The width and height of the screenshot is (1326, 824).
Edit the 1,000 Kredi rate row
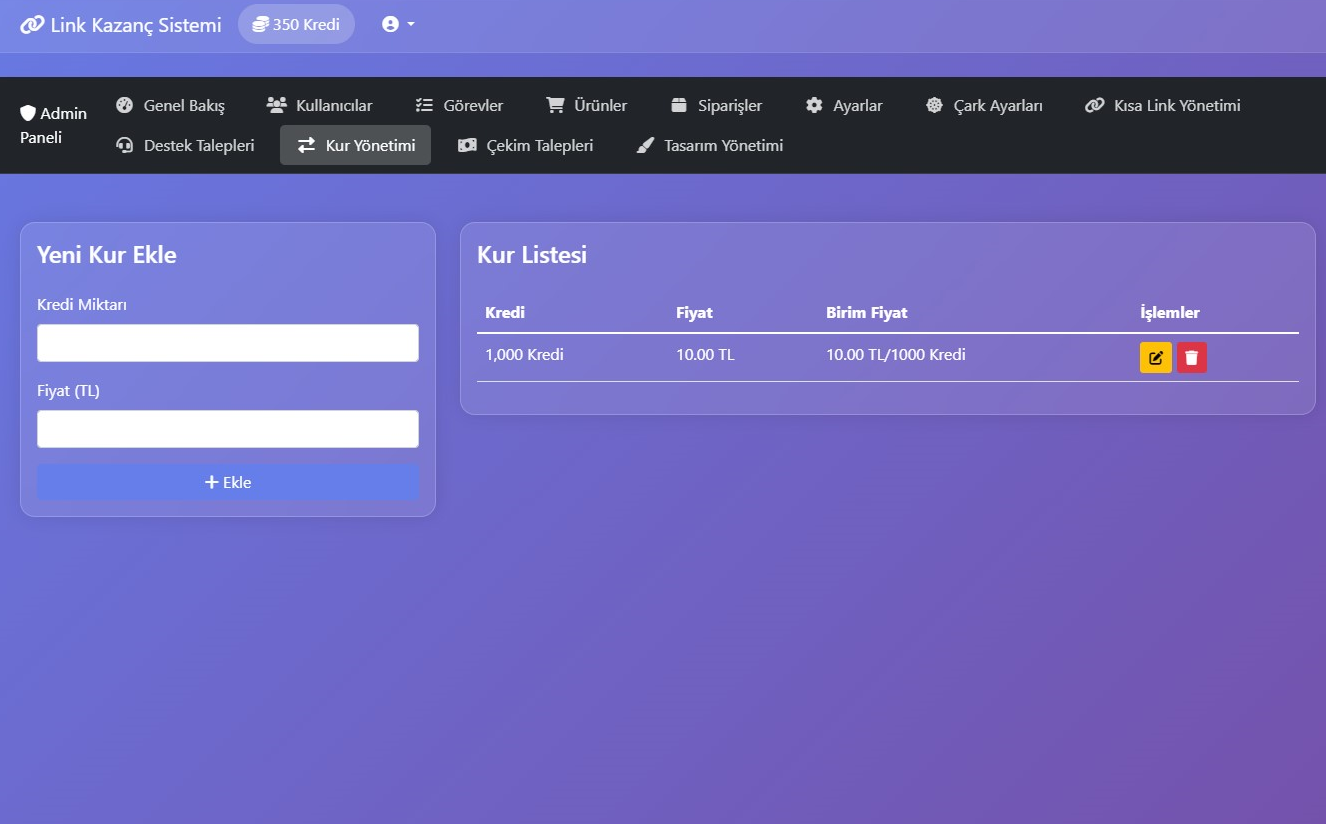1156,357
